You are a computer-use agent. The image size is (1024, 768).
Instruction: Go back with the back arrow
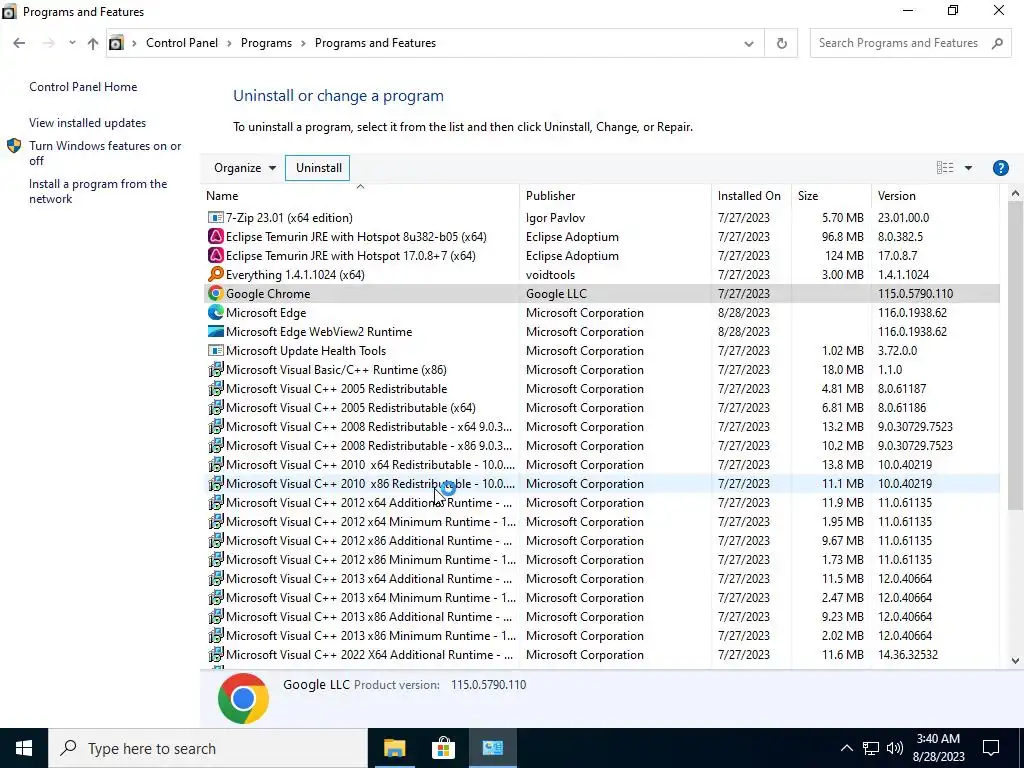click(x=19, y=43)
